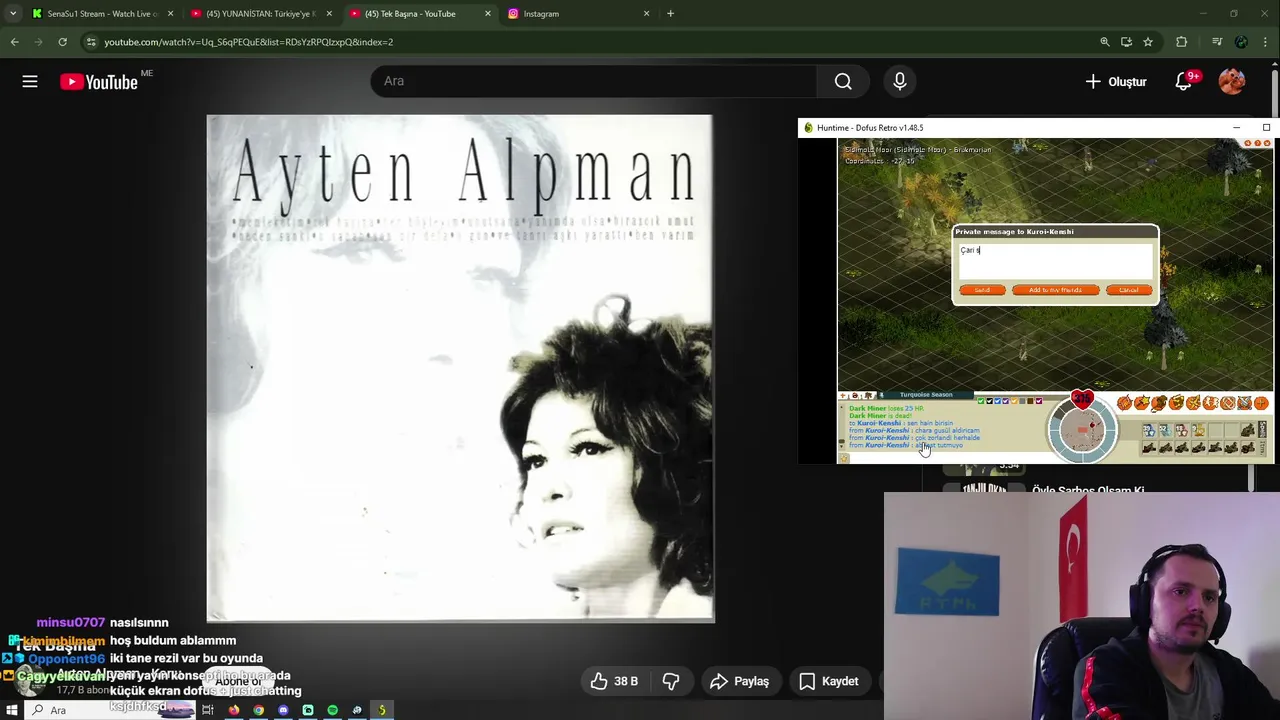Toggle the green Dofus chat channel checkbox

pyautogui.click(x=981, y=401)
